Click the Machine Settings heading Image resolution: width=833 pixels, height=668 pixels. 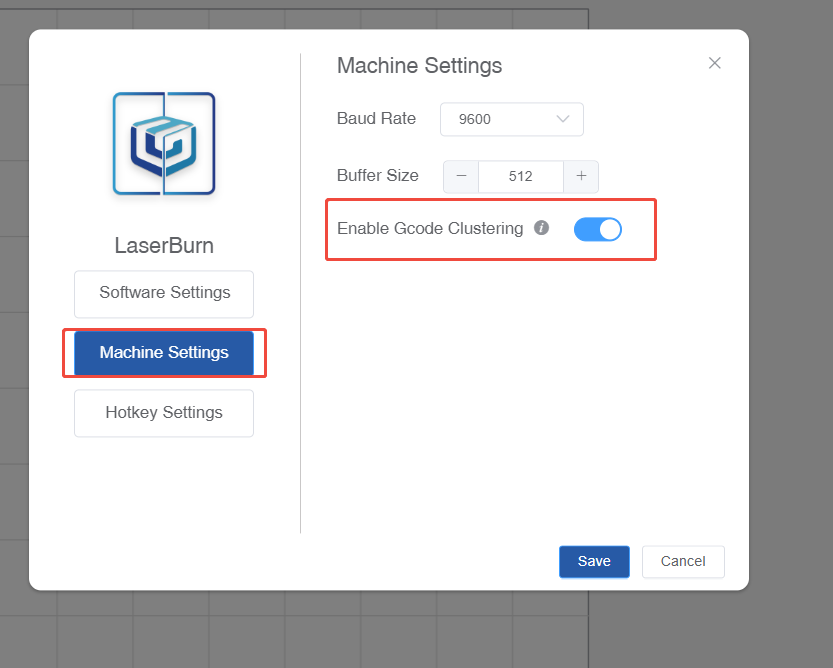point(419,65)
